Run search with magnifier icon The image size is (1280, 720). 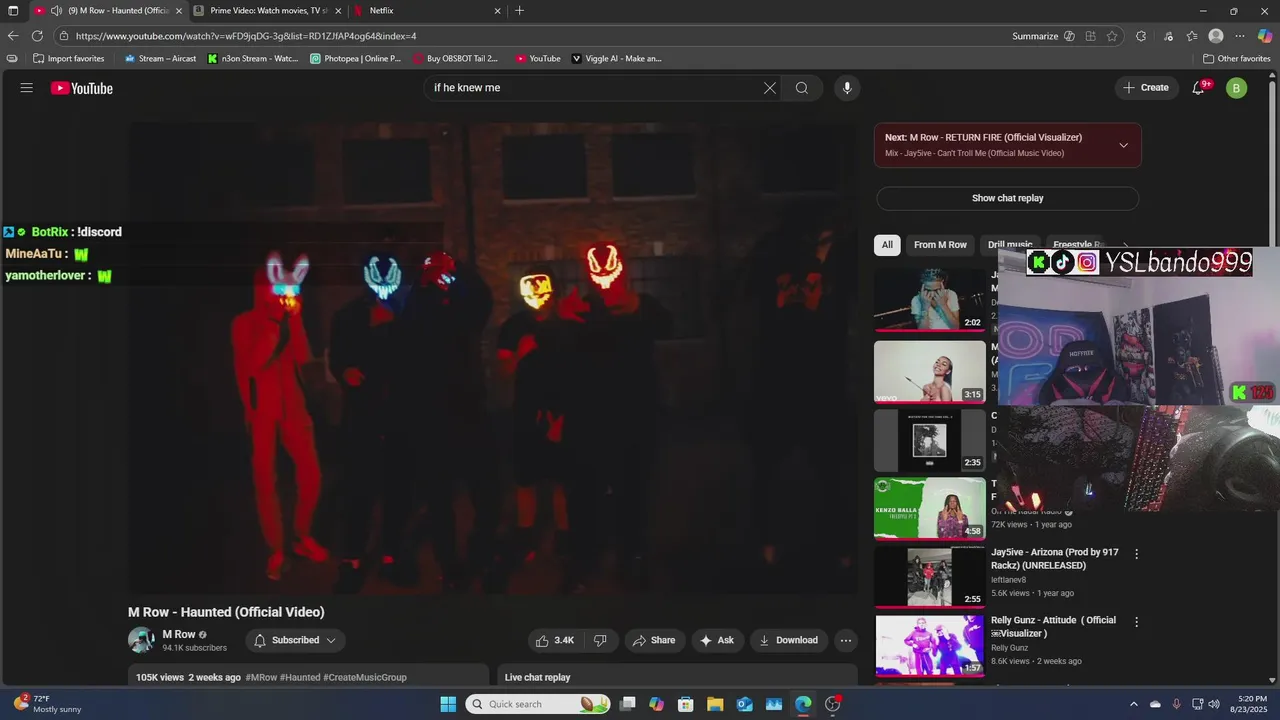point(802,88)
